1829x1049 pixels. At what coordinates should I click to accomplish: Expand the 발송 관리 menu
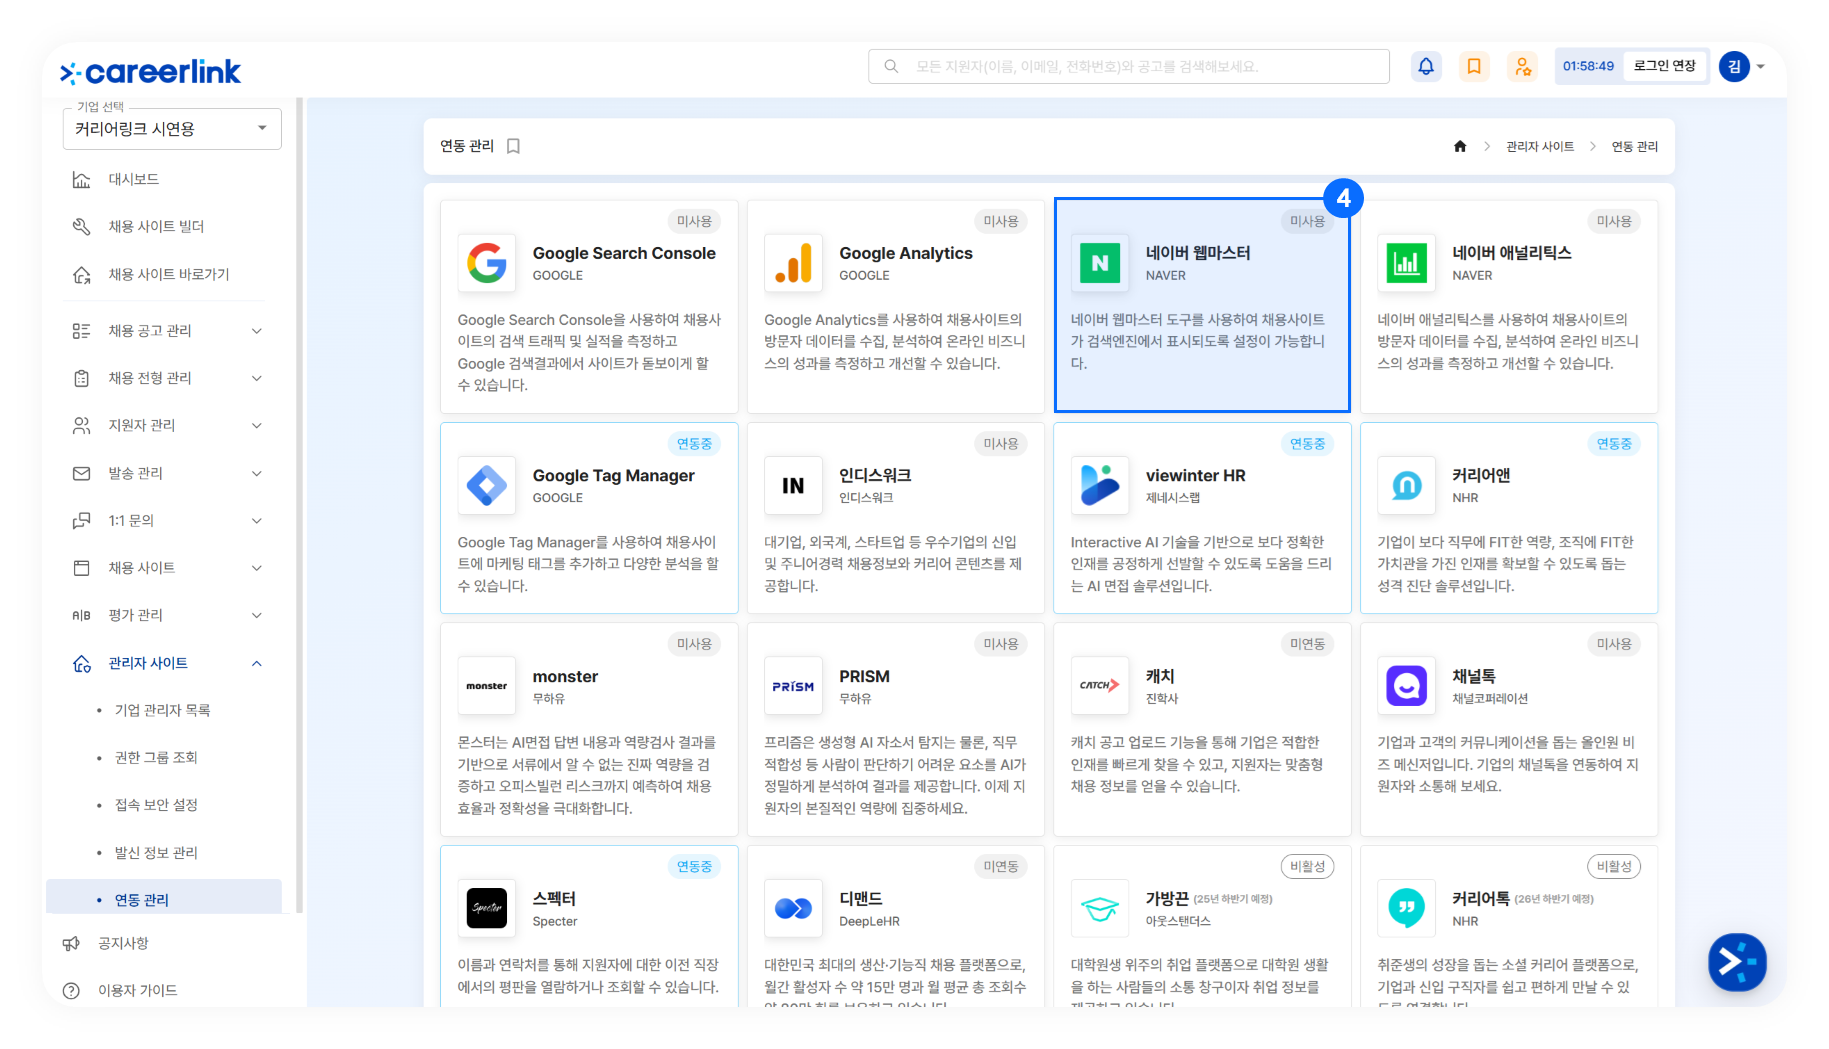tap(257, 473)
